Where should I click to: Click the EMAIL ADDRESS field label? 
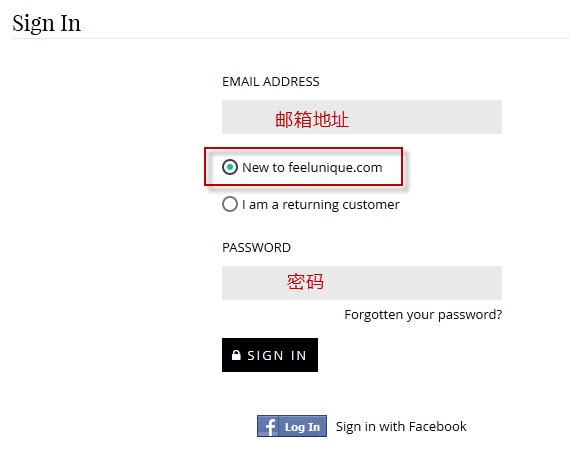(x=271, y=82)
